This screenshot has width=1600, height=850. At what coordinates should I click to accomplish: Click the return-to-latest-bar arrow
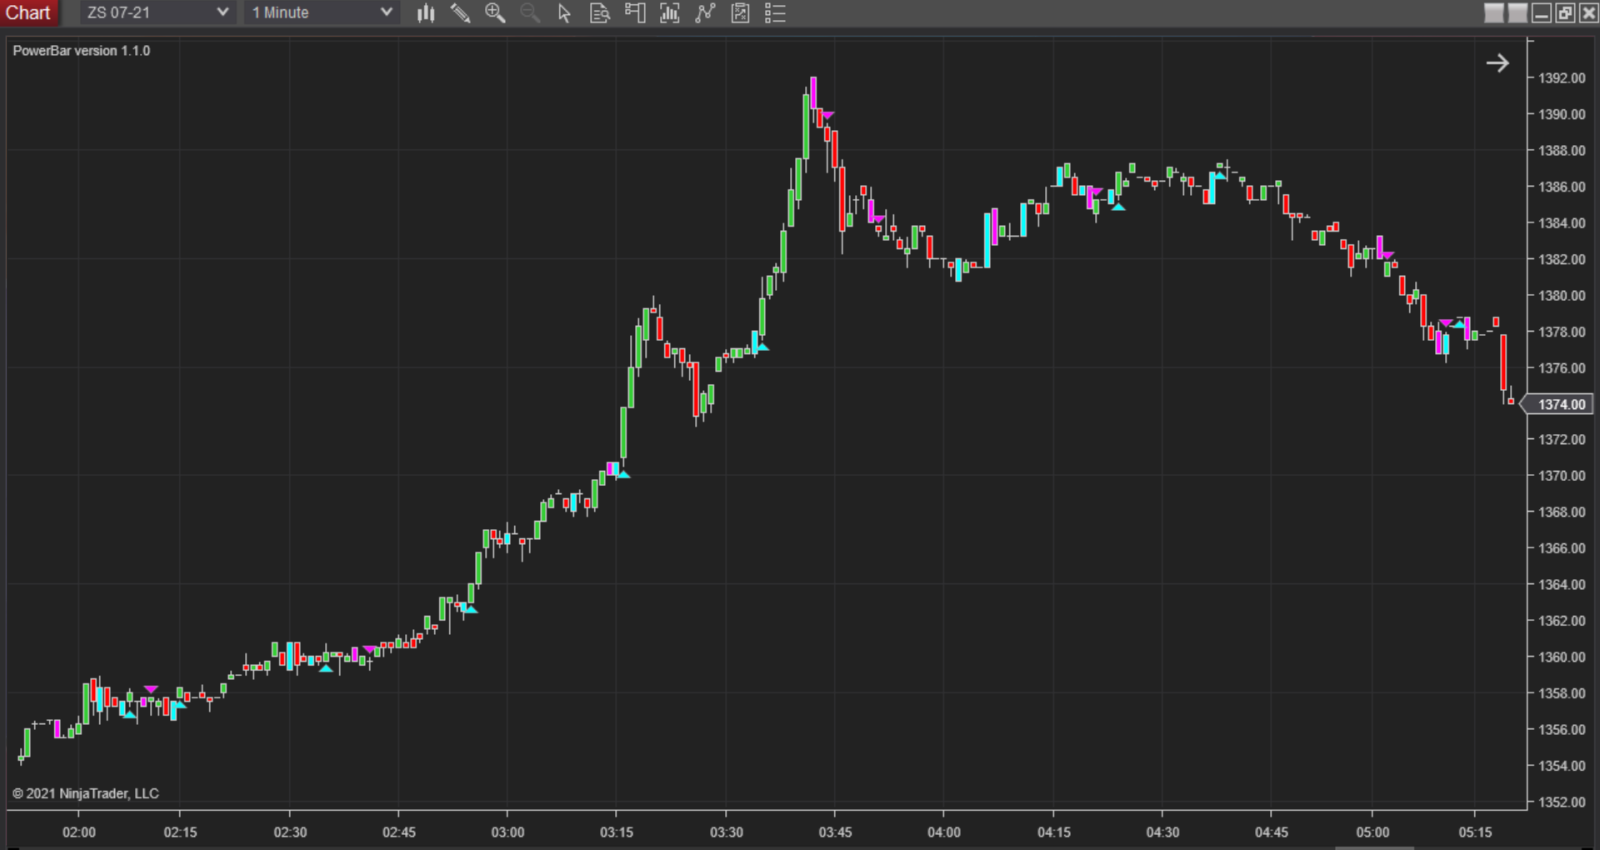1497,63
